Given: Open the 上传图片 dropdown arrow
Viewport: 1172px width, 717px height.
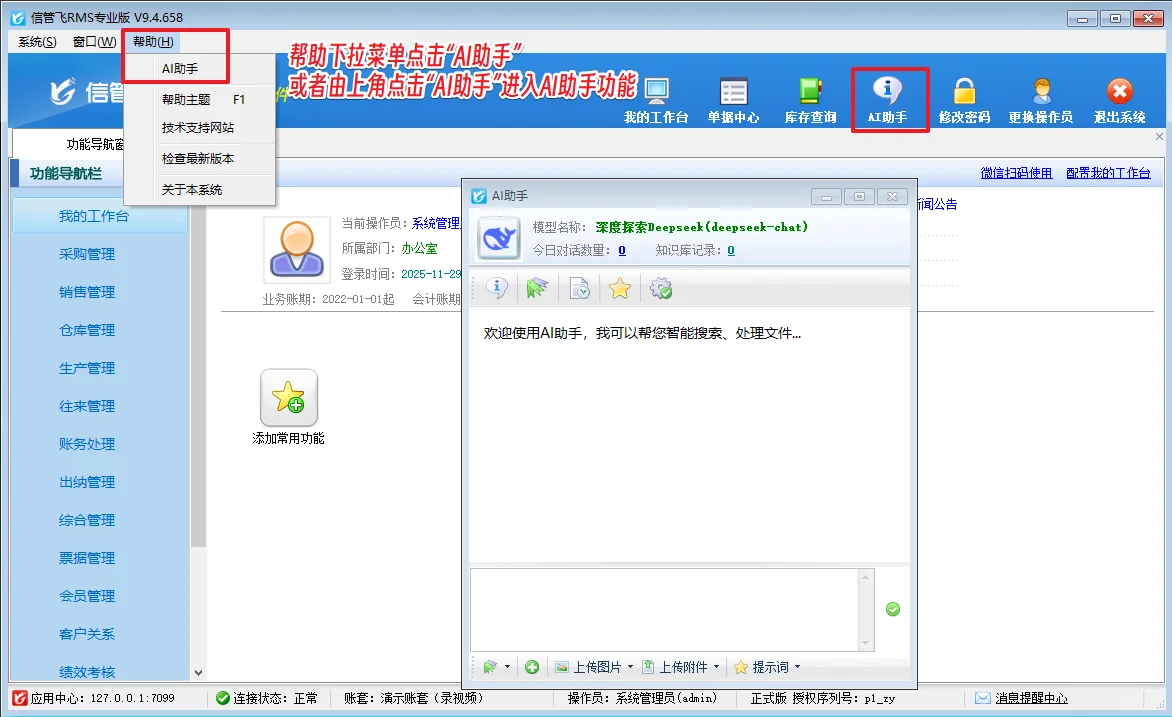Looking at the screenshot, I should coord(629,667).
